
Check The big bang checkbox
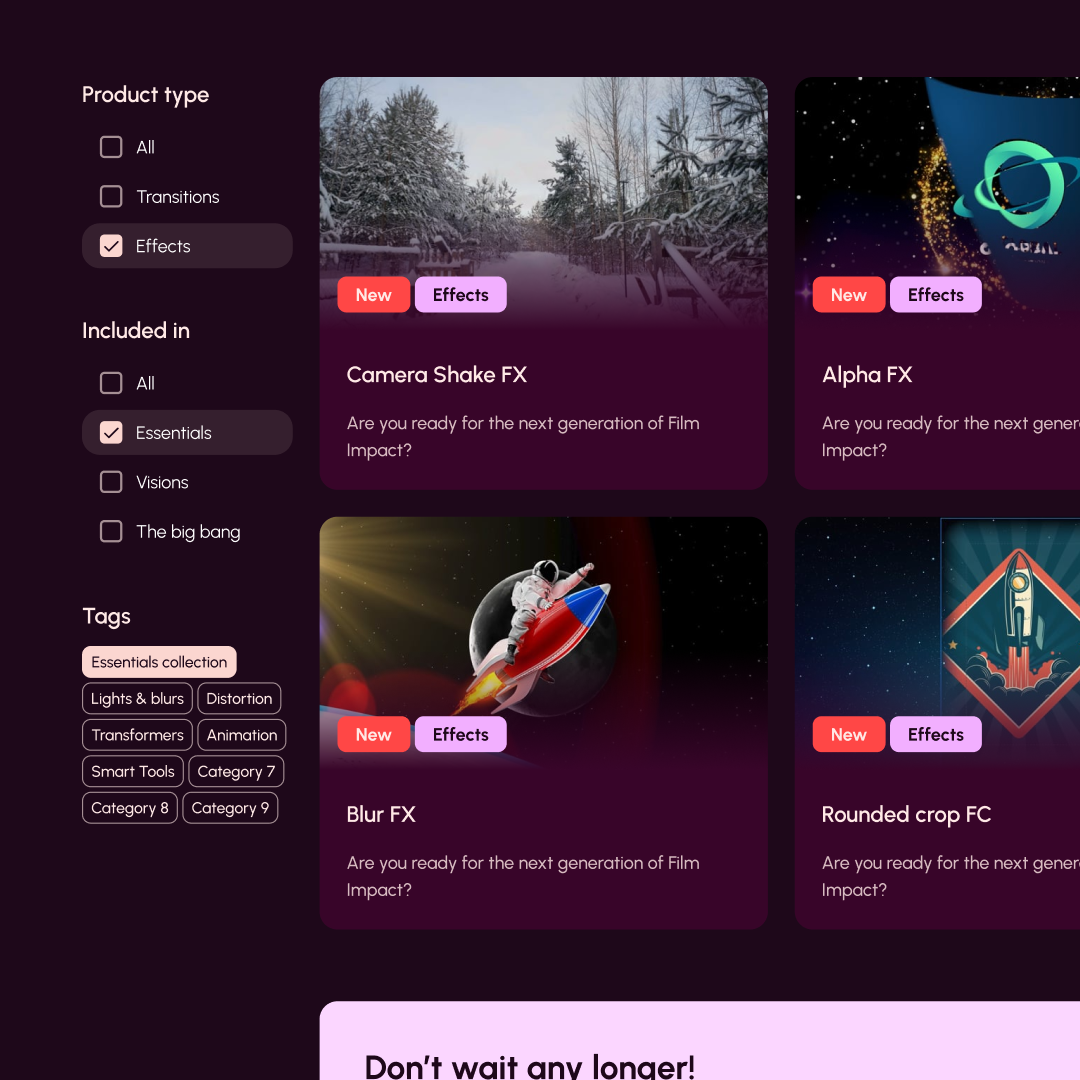pyautogui.click(x=111, y=532)
